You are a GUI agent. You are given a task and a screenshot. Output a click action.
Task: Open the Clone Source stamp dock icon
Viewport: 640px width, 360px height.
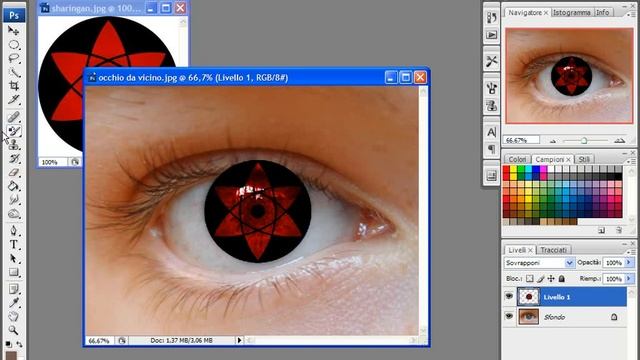click(491, 106)
